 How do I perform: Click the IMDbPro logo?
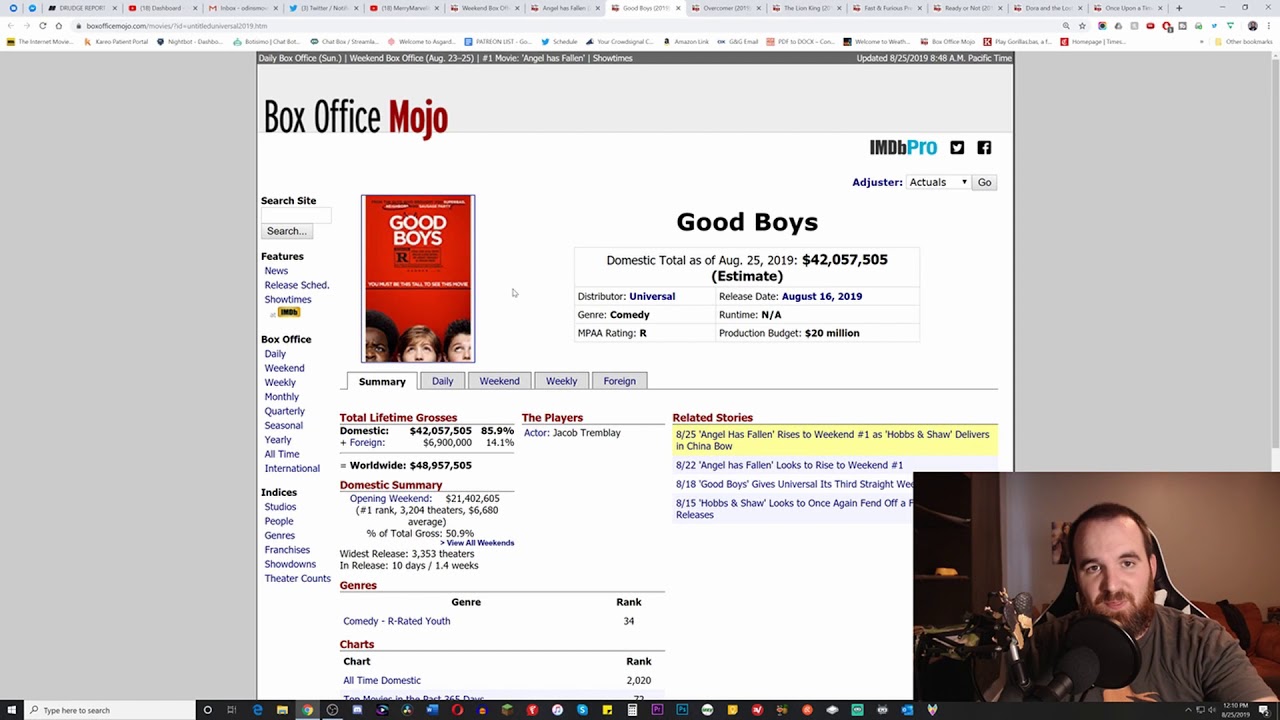(x=903, y=148)
